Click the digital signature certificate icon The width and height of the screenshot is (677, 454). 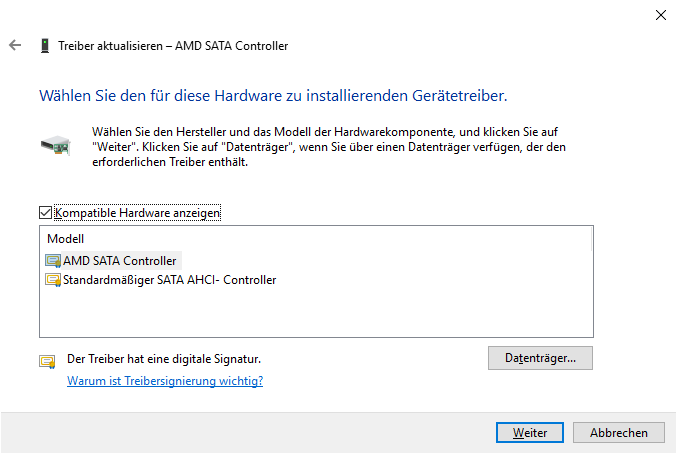click(47, 361)
